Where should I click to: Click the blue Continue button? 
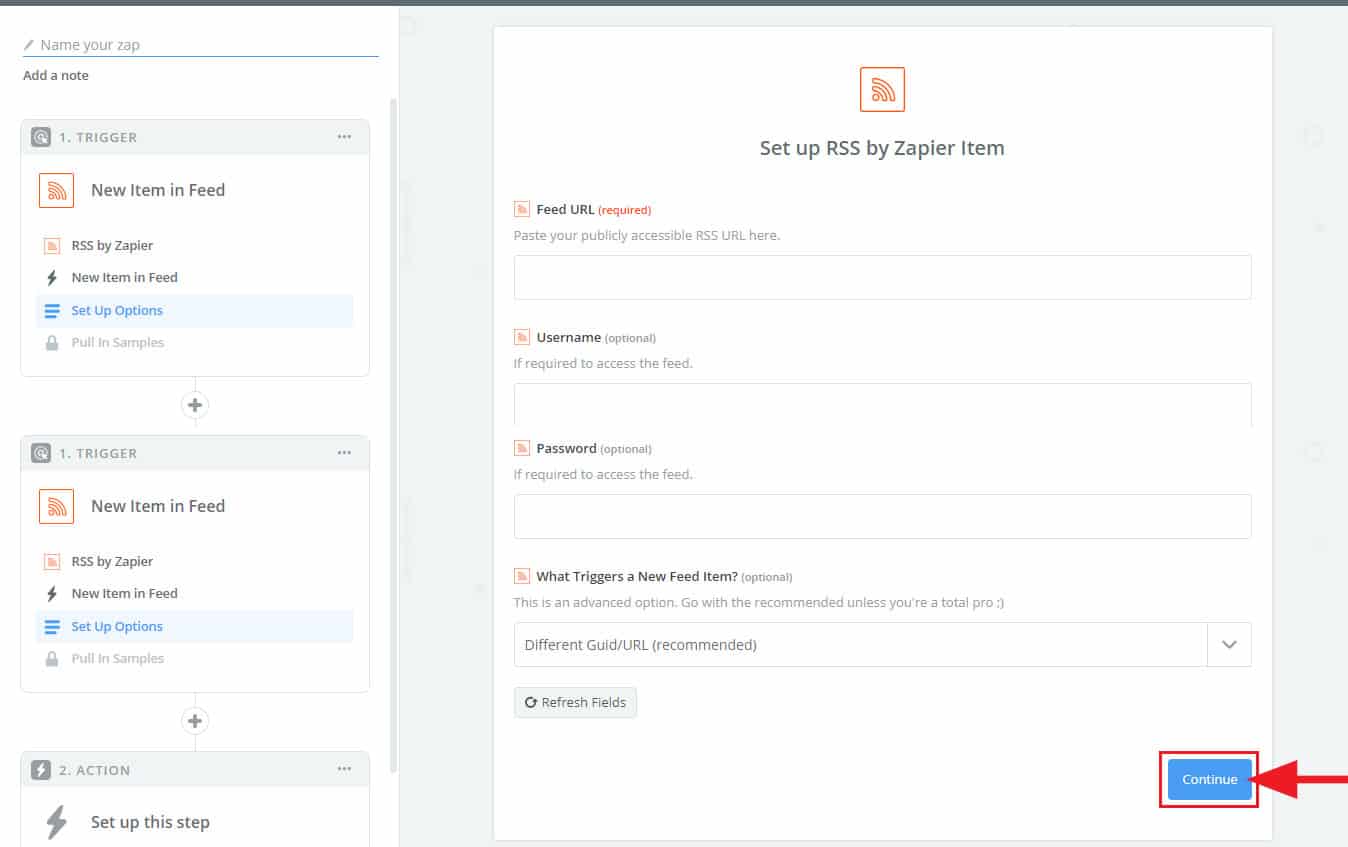pos(1209,779)
